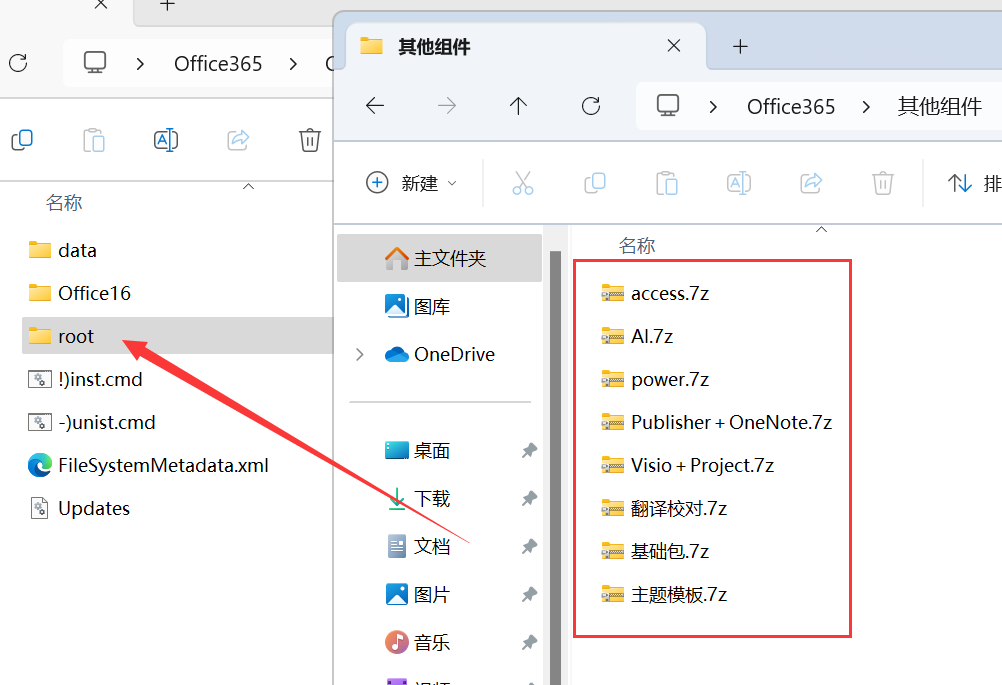
Task: Expand chevron after PC icon in background window
Action: pyautogui.click(x=140, y=64)
